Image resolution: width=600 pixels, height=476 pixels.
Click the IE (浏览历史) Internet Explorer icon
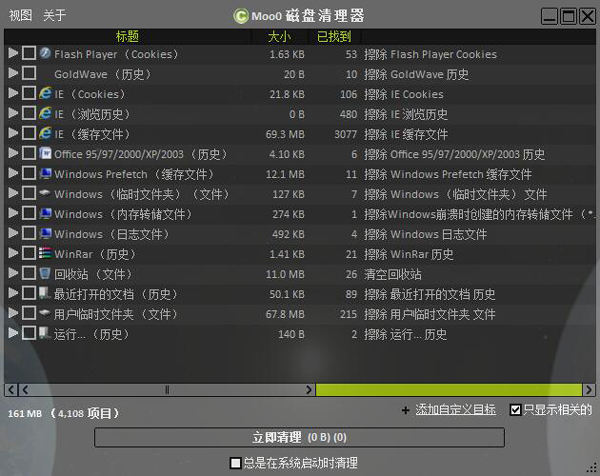(45, 113)
